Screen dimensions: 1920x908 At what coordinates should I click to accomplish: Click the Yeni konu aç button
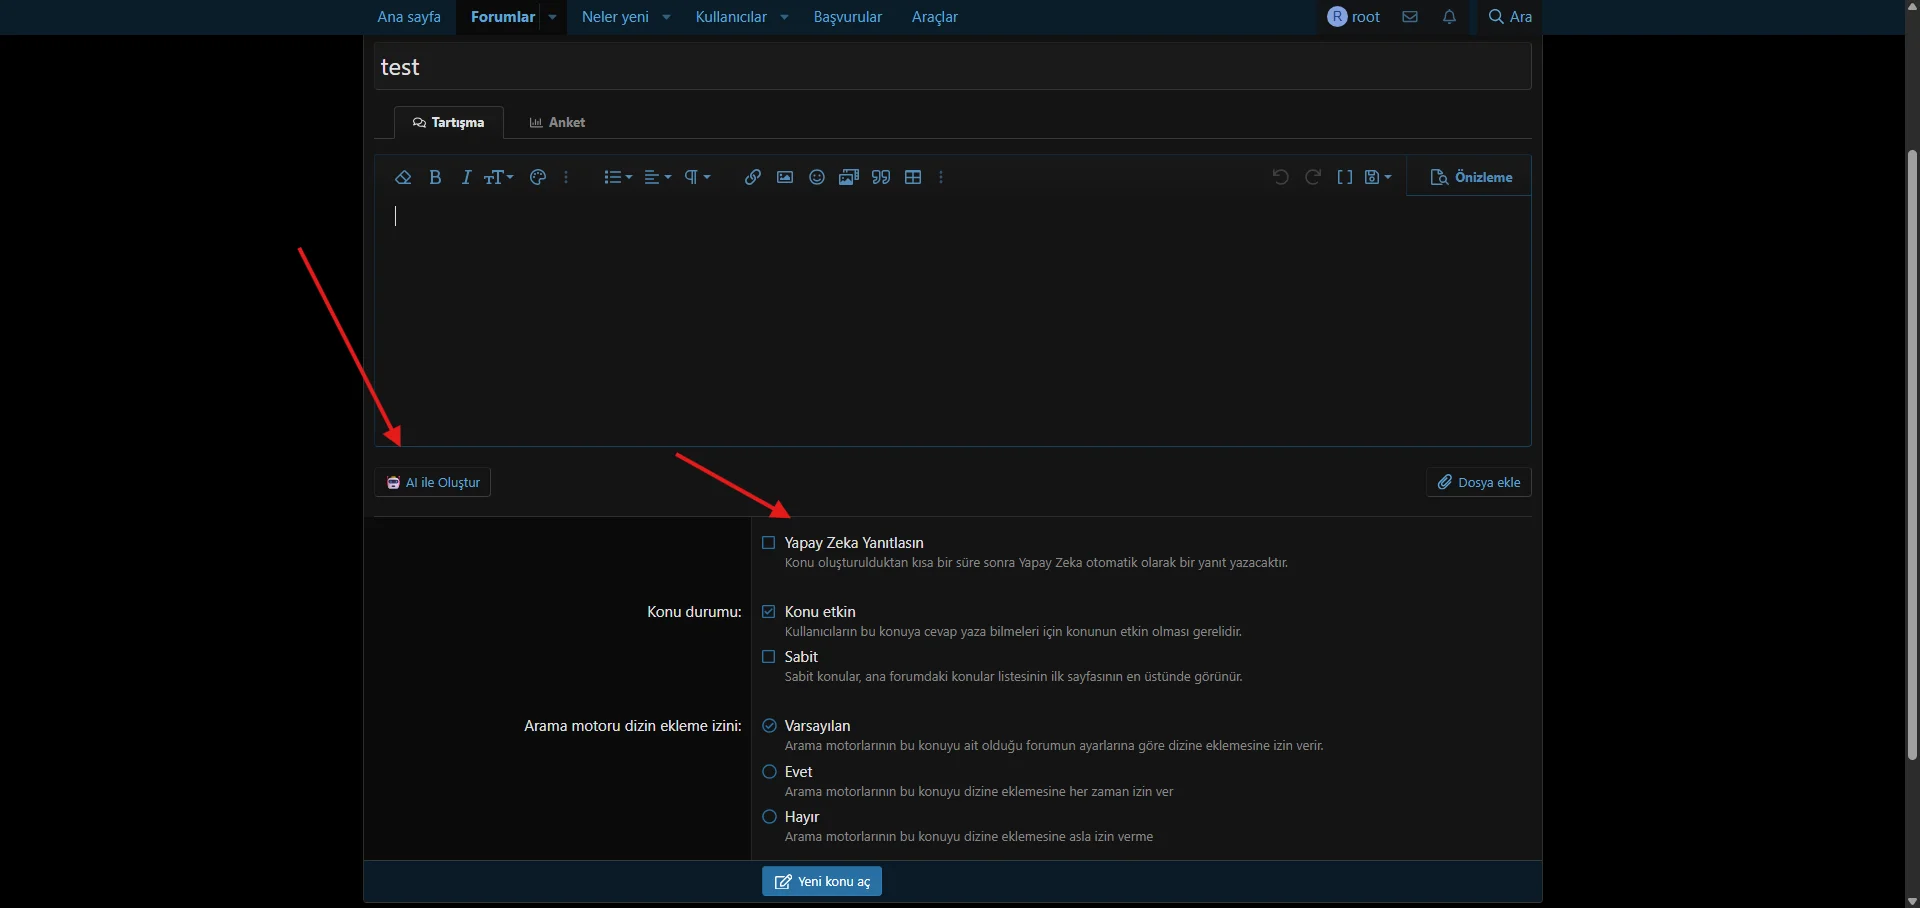click(822, 881)
